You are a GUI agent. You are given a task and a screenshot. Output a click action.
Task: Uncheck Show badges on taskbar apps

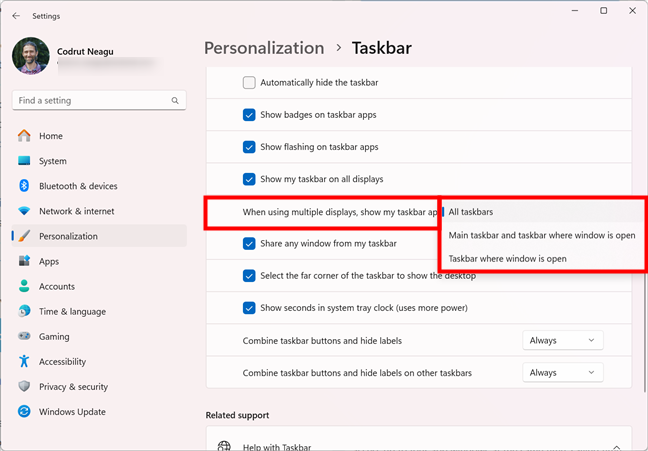tap(249, 115)
